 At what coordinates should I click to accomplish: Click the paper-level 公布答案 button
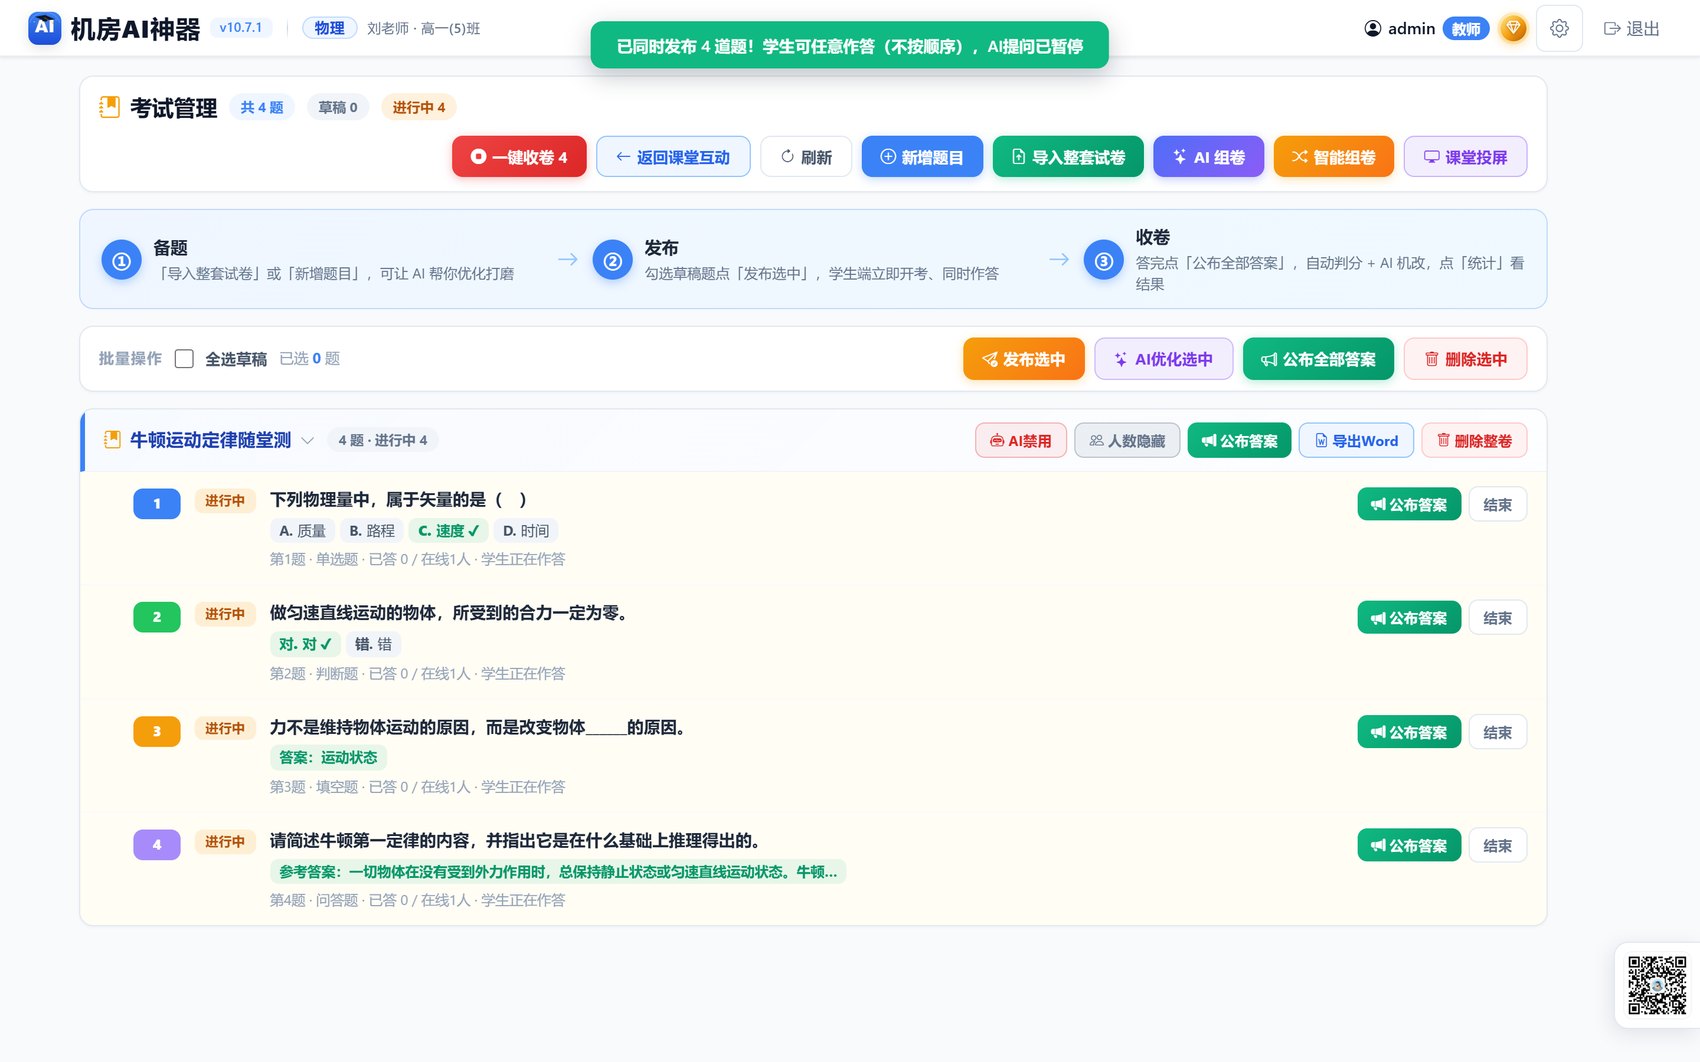coord(1239,441)
